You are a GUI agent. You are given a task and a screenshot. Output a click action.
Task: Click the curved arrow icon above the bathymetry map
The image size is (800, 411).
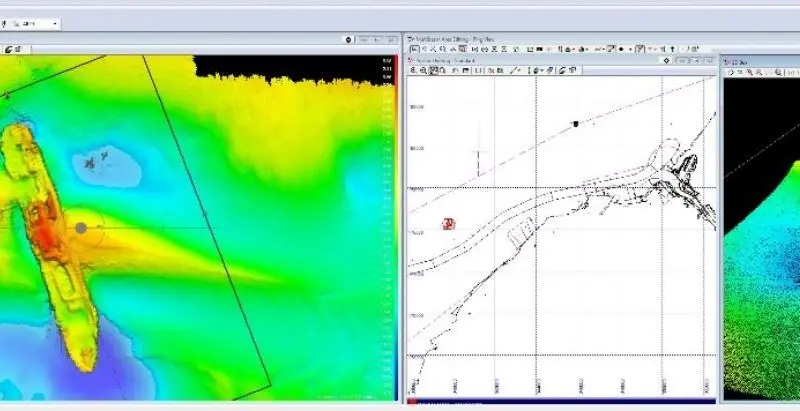[x=8, y=49]
